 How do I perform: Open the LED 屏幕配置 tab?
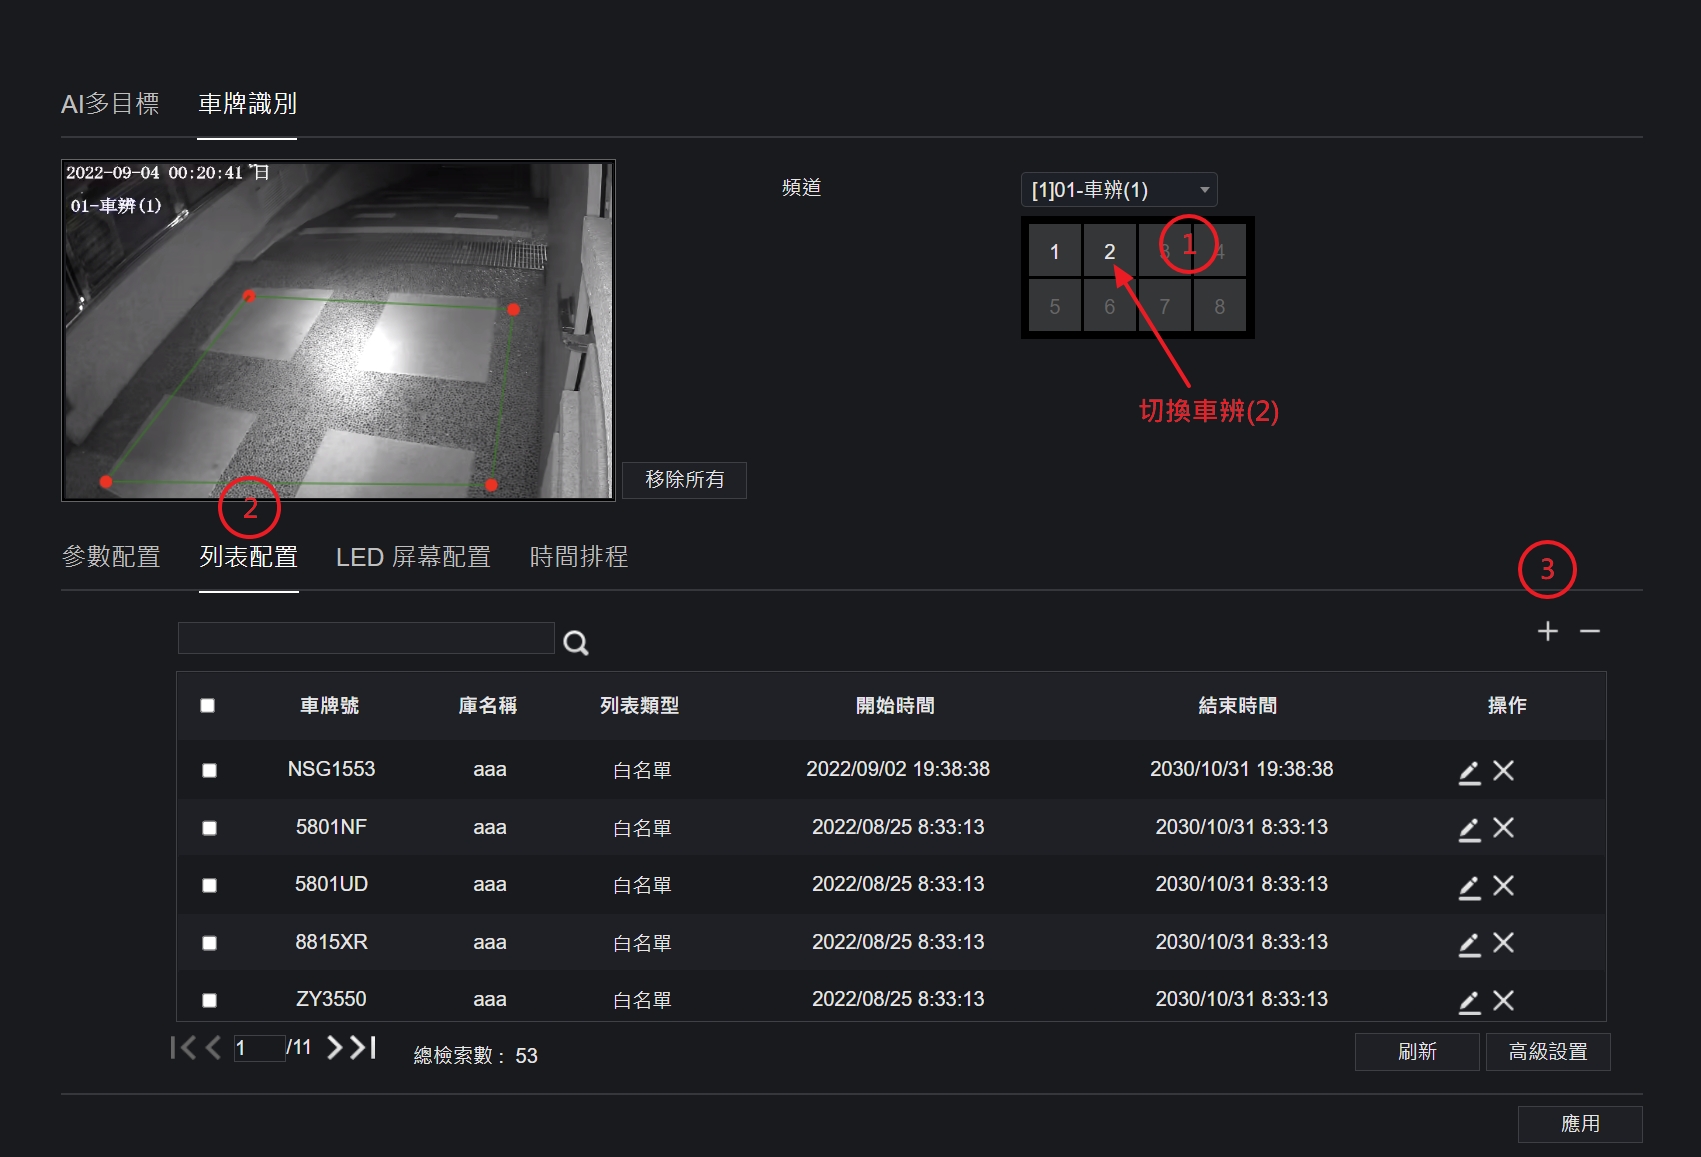coord(413,557)
